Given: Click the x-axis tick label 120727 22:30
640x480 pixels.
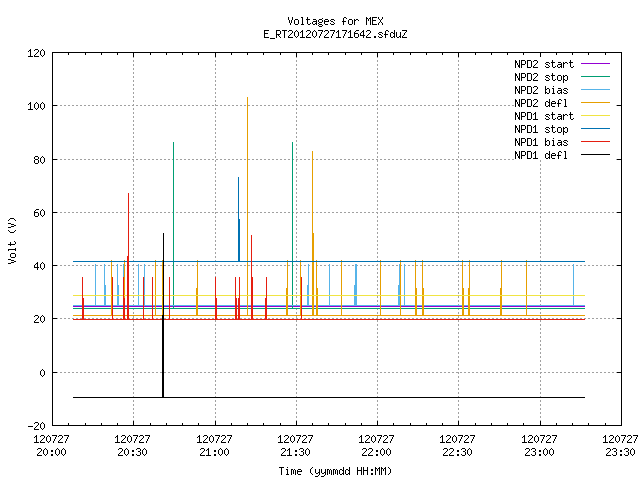Looking at the screenshot, I should (457, 446).
